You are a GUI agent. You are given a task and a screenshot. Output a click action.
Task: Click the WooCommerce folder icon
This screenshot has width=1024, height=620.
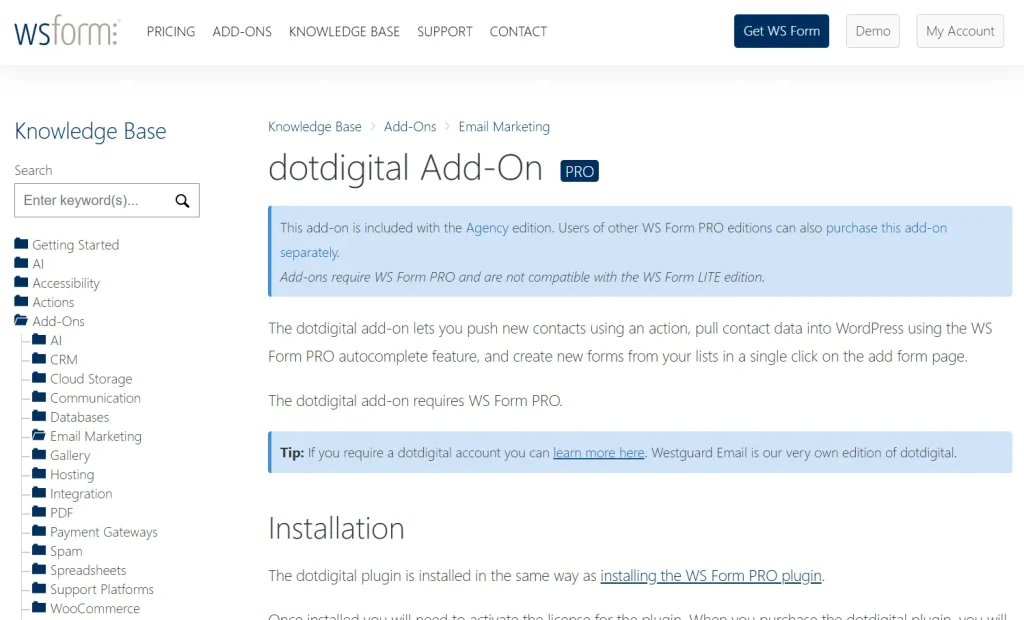click(39, 607)
